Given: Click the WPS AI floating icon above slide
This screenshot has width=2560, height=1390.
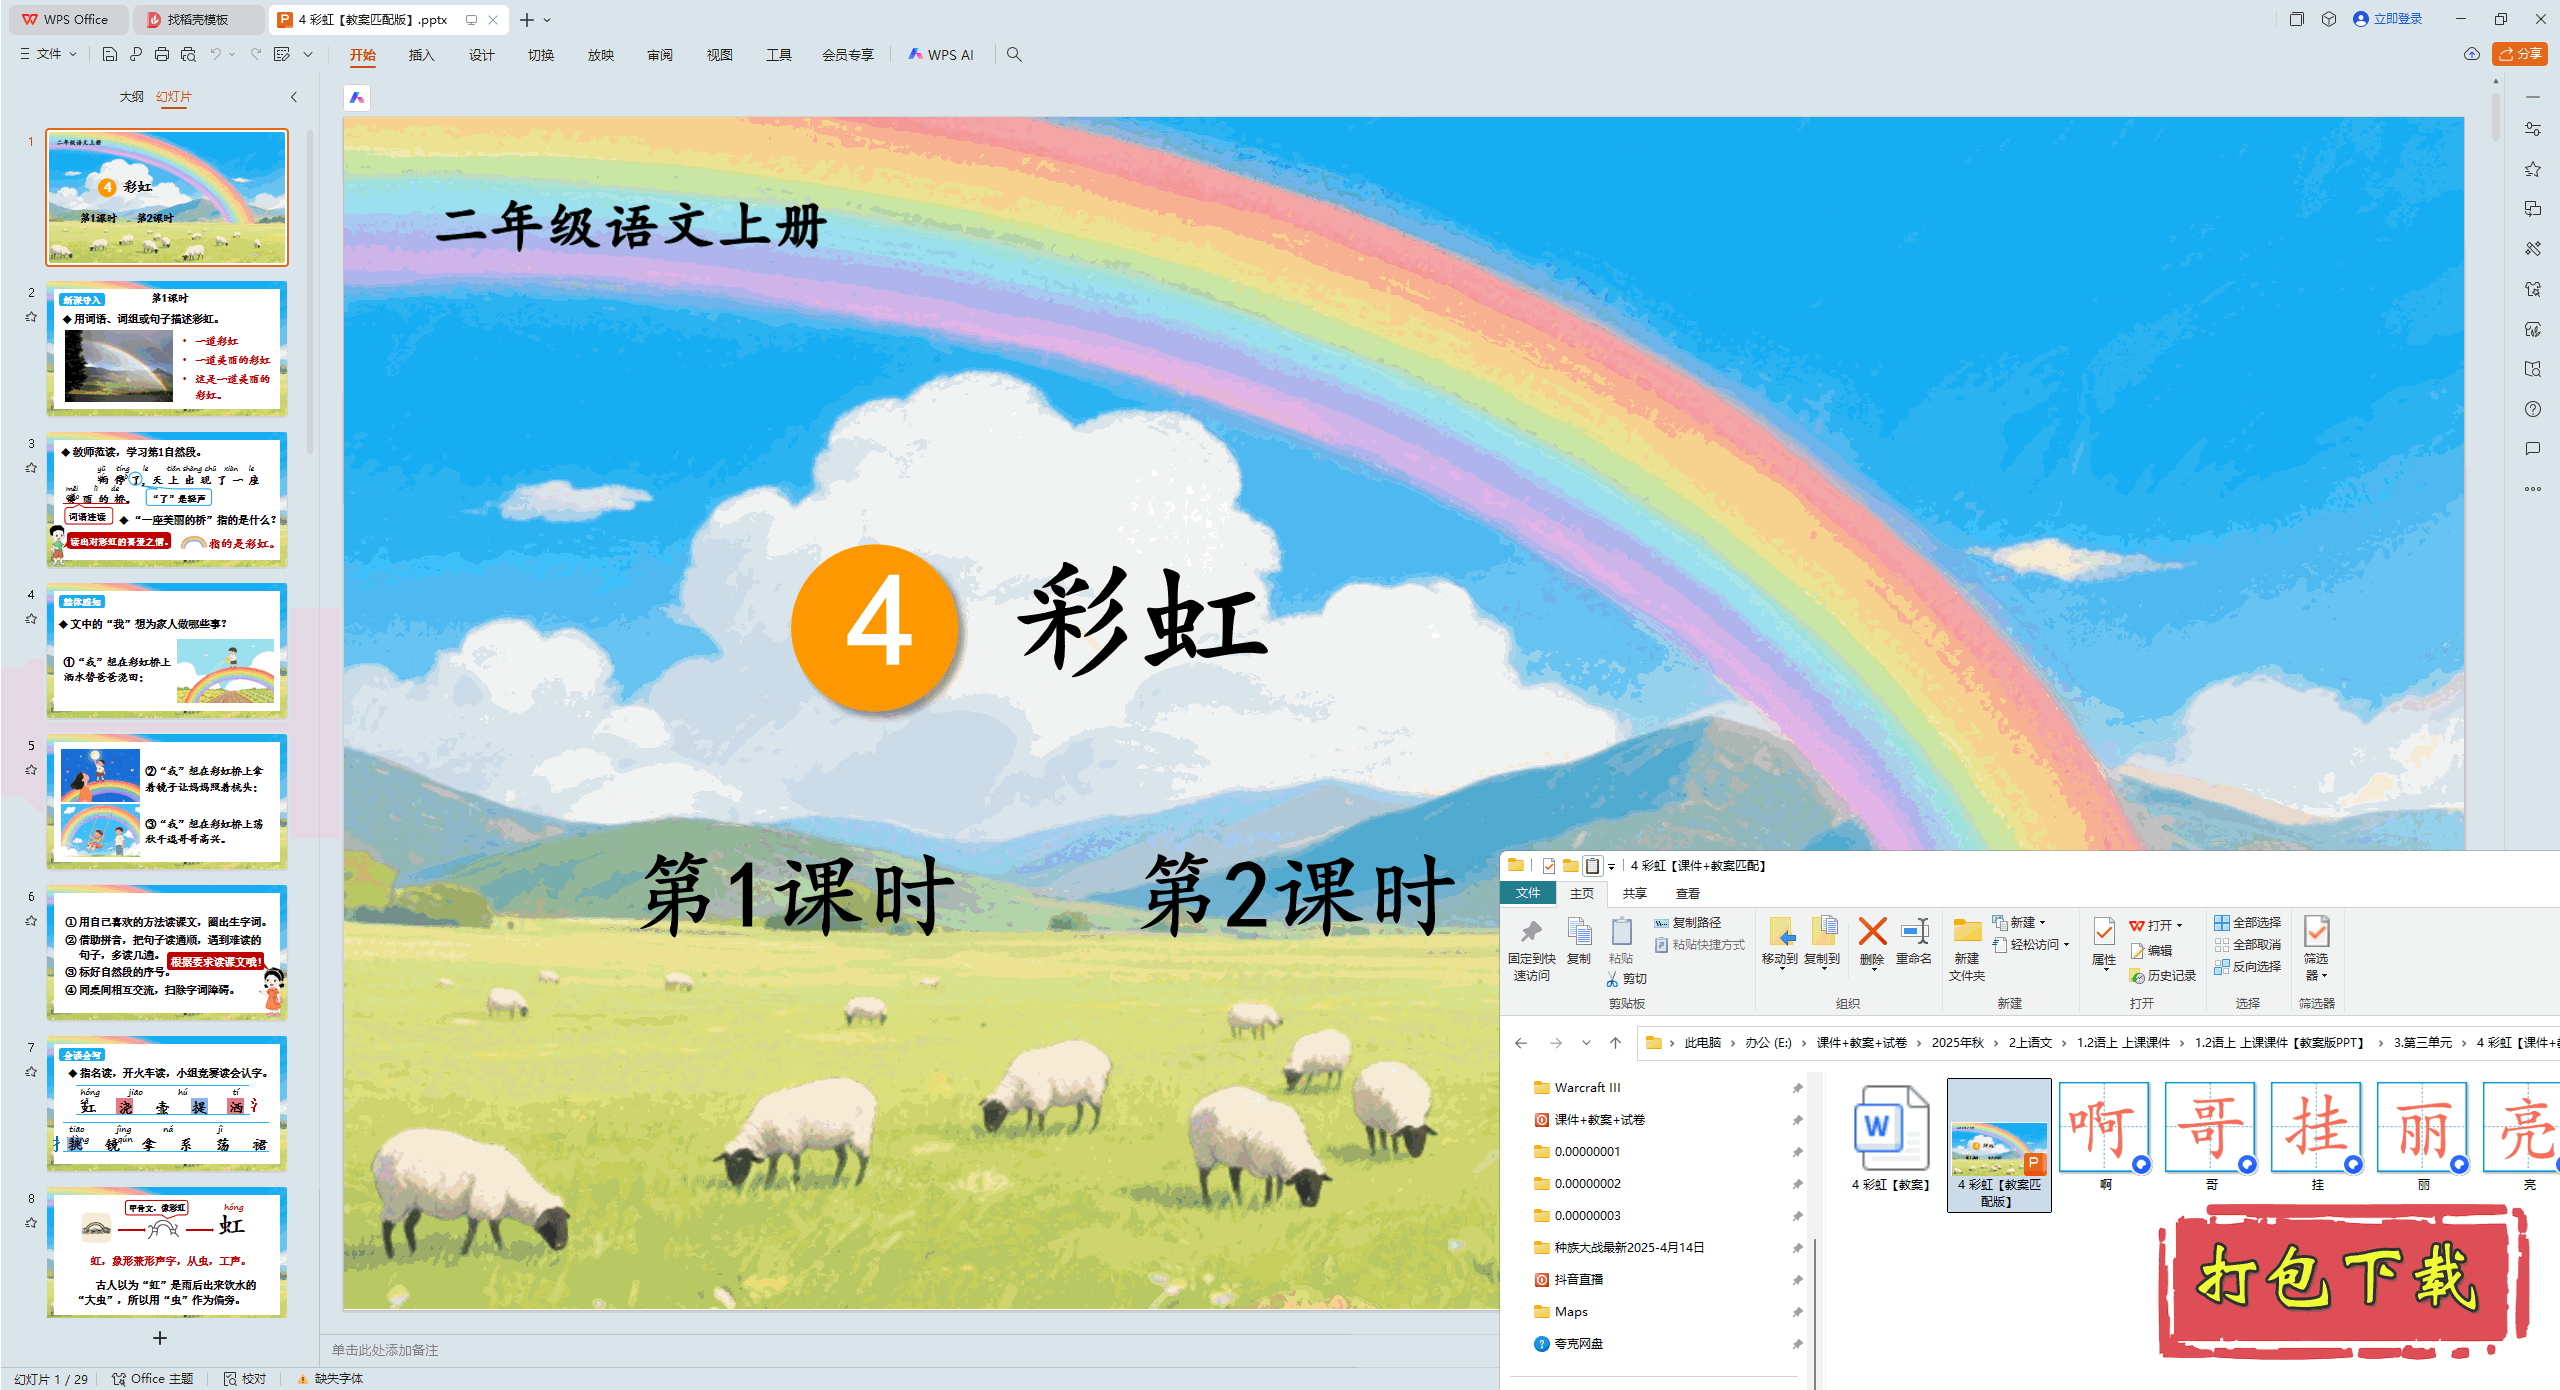Looking at the screenshot, I should [357, 97].
